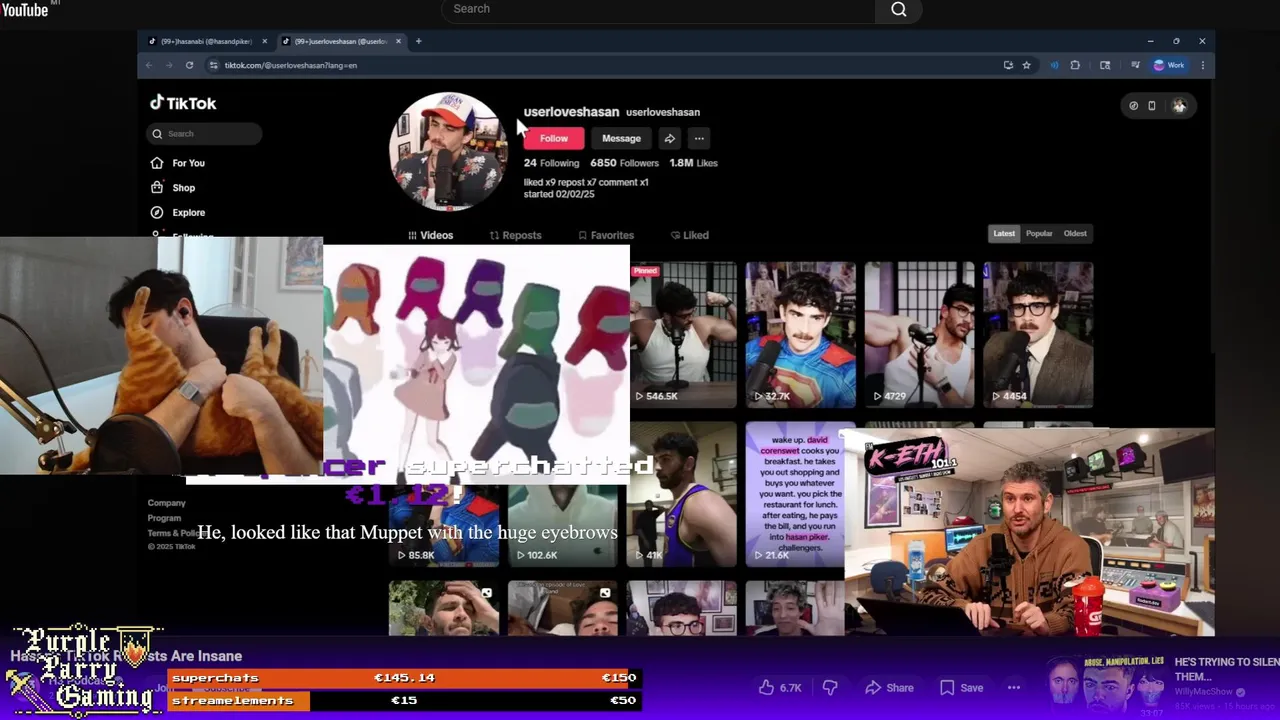Open the browser three-dot menu
This screenshot has width=1280, height=720.
1202,65
